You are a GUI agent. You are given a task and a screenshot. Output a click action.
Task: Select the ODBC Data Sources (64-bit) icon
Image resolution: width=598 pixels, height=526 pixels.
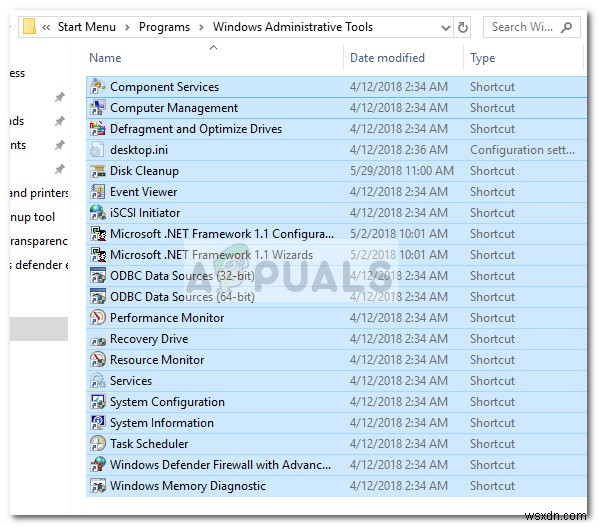(98, 296)
